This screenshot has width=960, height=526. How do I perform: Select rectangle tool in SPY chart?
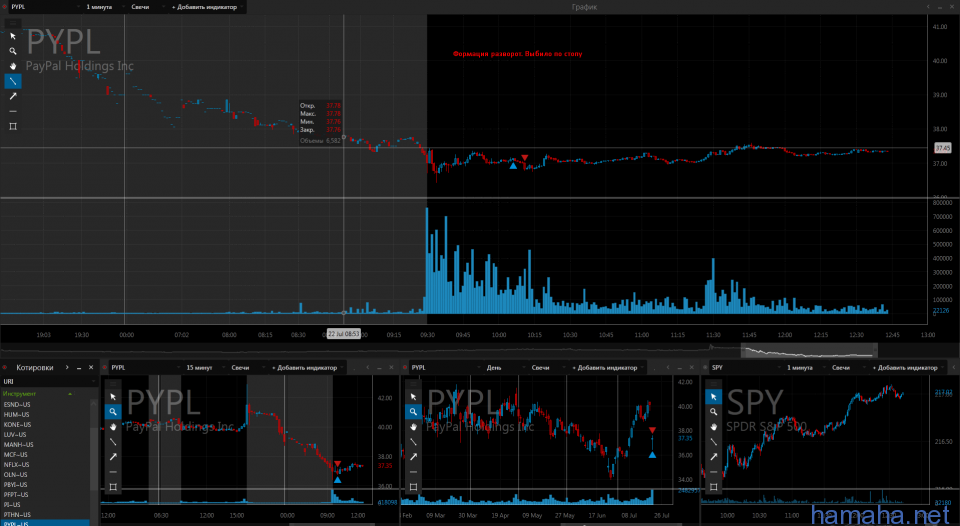713,487
